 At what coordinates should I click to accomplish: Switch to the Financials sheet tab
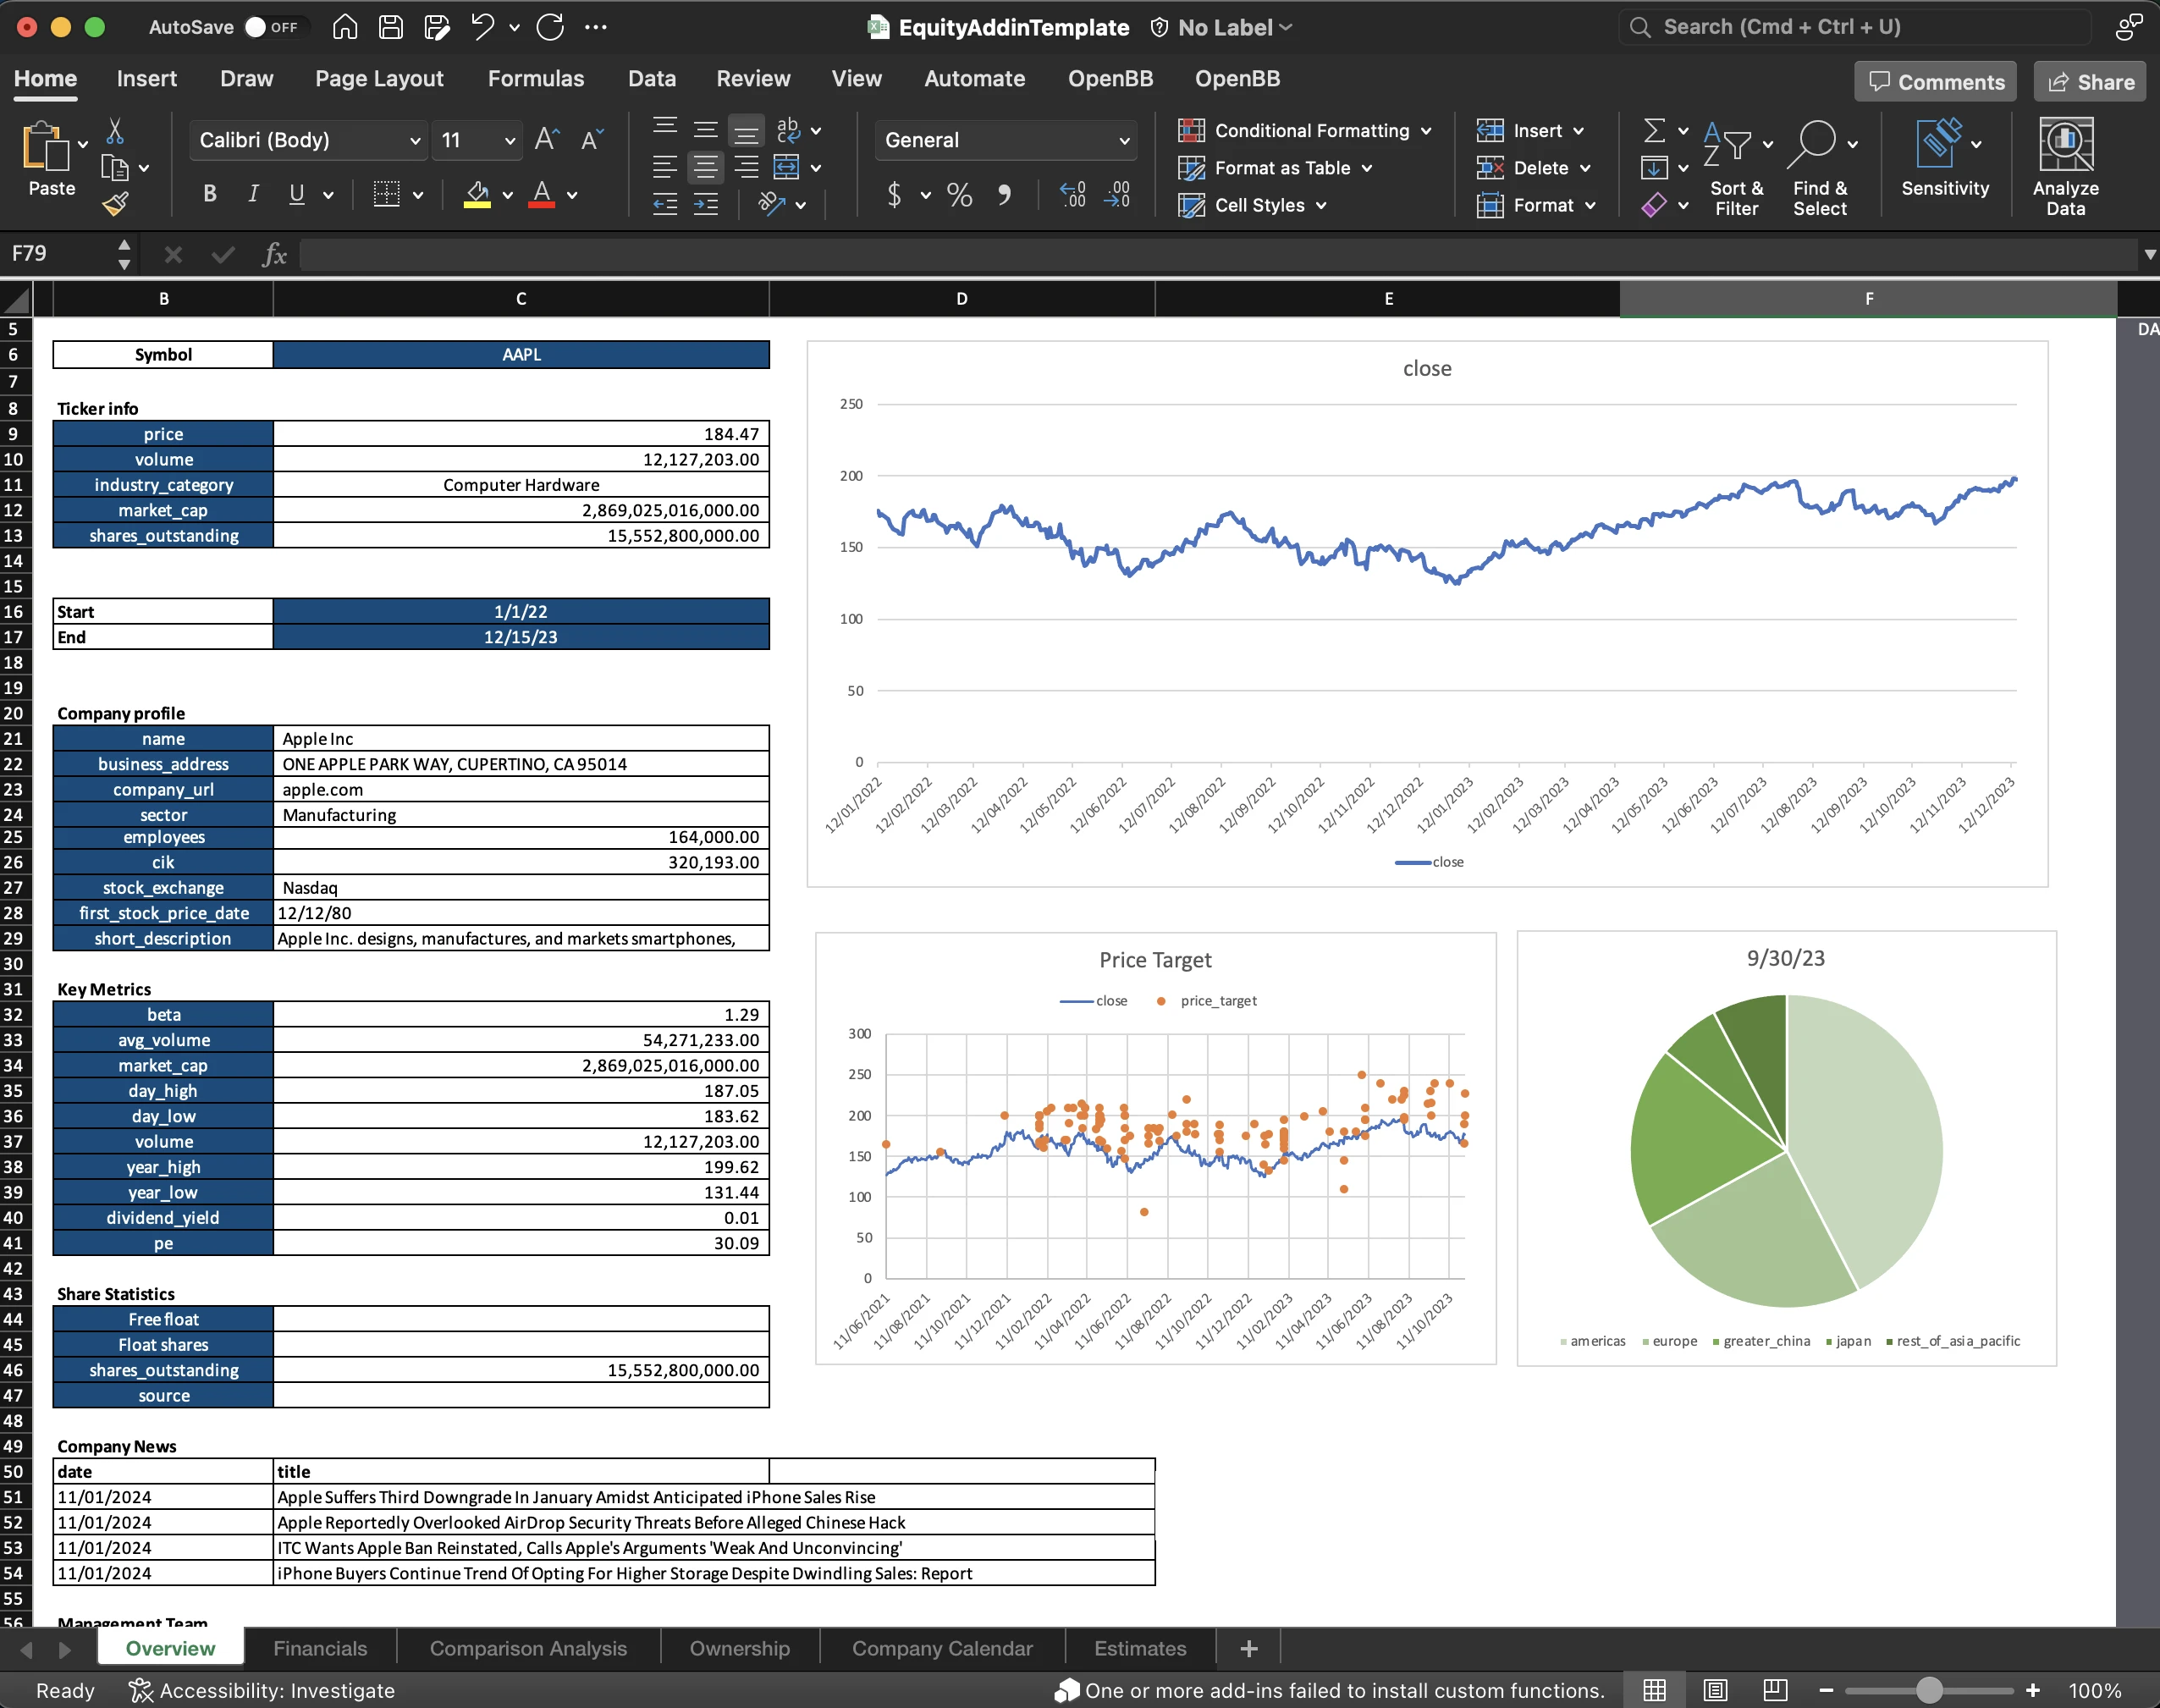(320, 1648)
